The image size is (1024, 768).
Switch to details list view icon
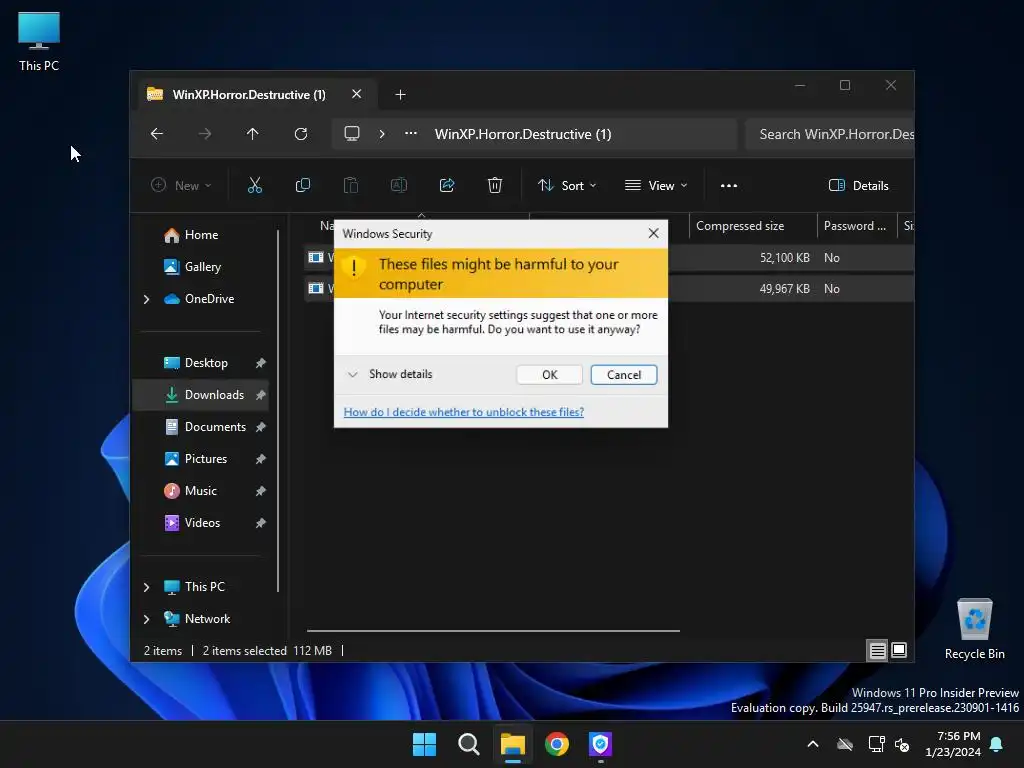(x=878, y=650)
